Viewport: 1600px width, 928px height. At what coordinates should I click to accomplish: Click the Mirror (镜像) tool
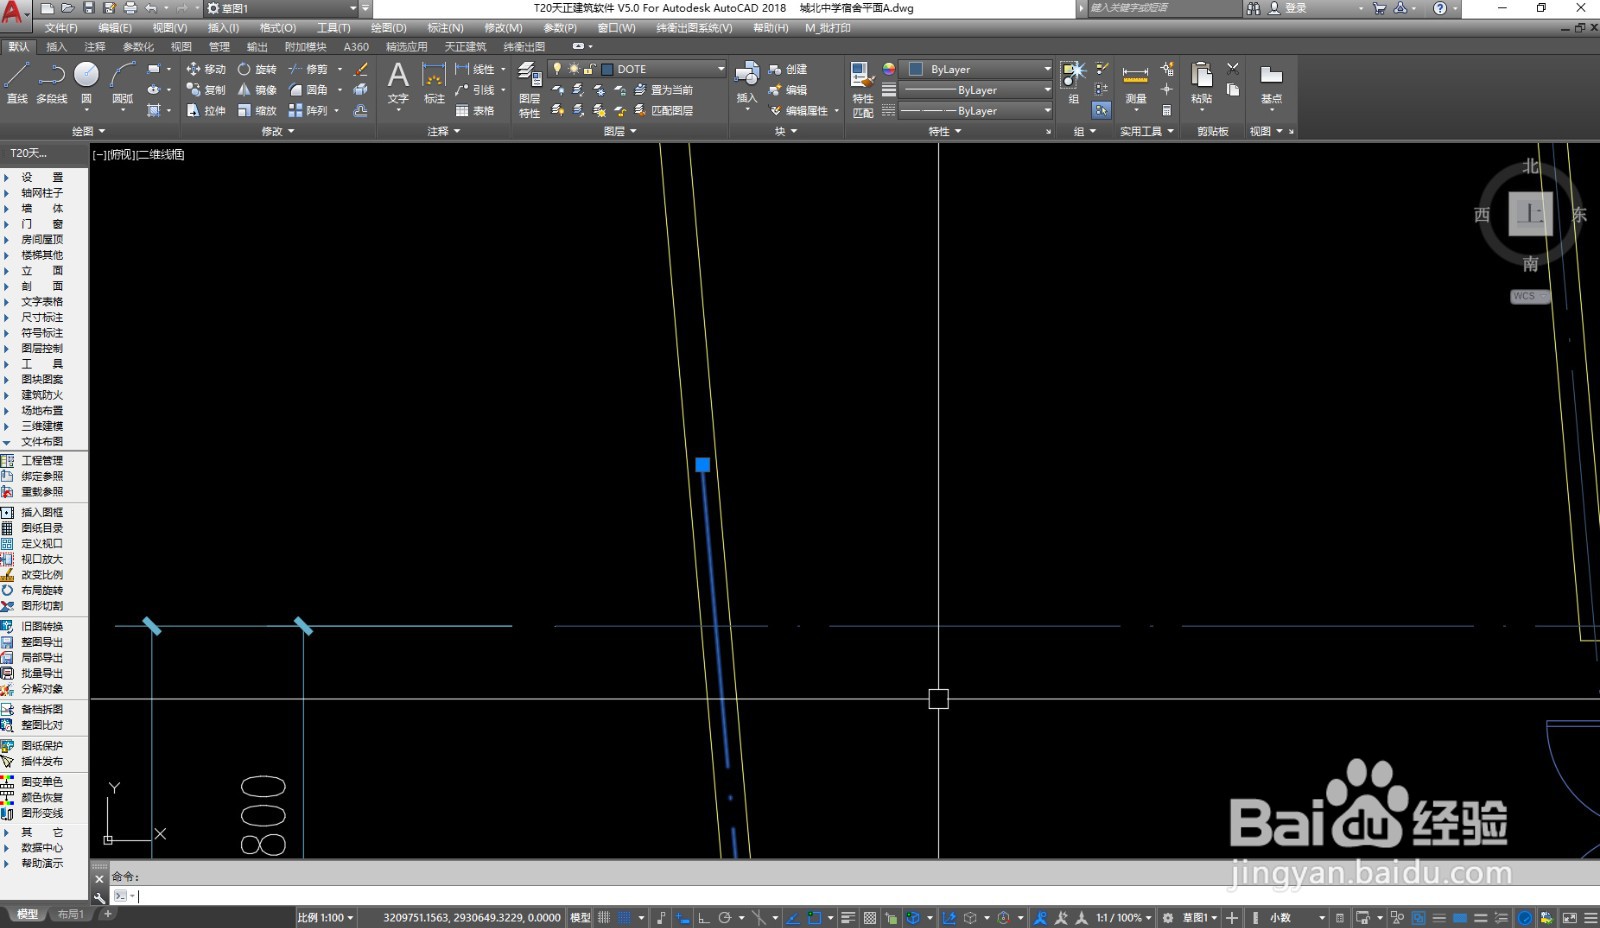(257, 90)
